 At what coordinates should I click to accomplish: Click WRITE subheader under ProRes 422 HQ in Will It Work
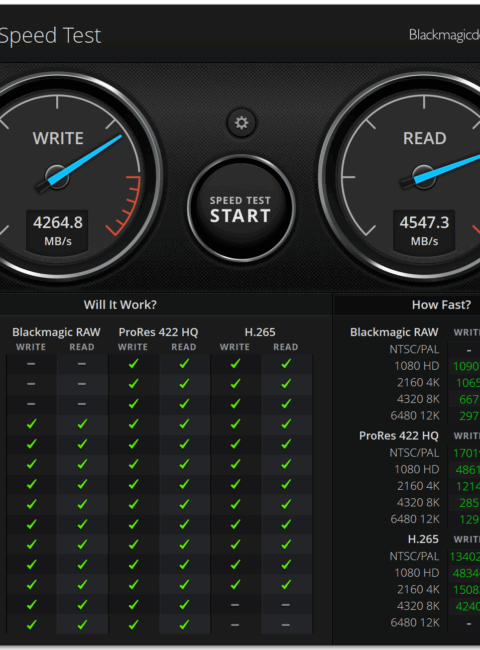pyautogui.click(x=133, y=347)
